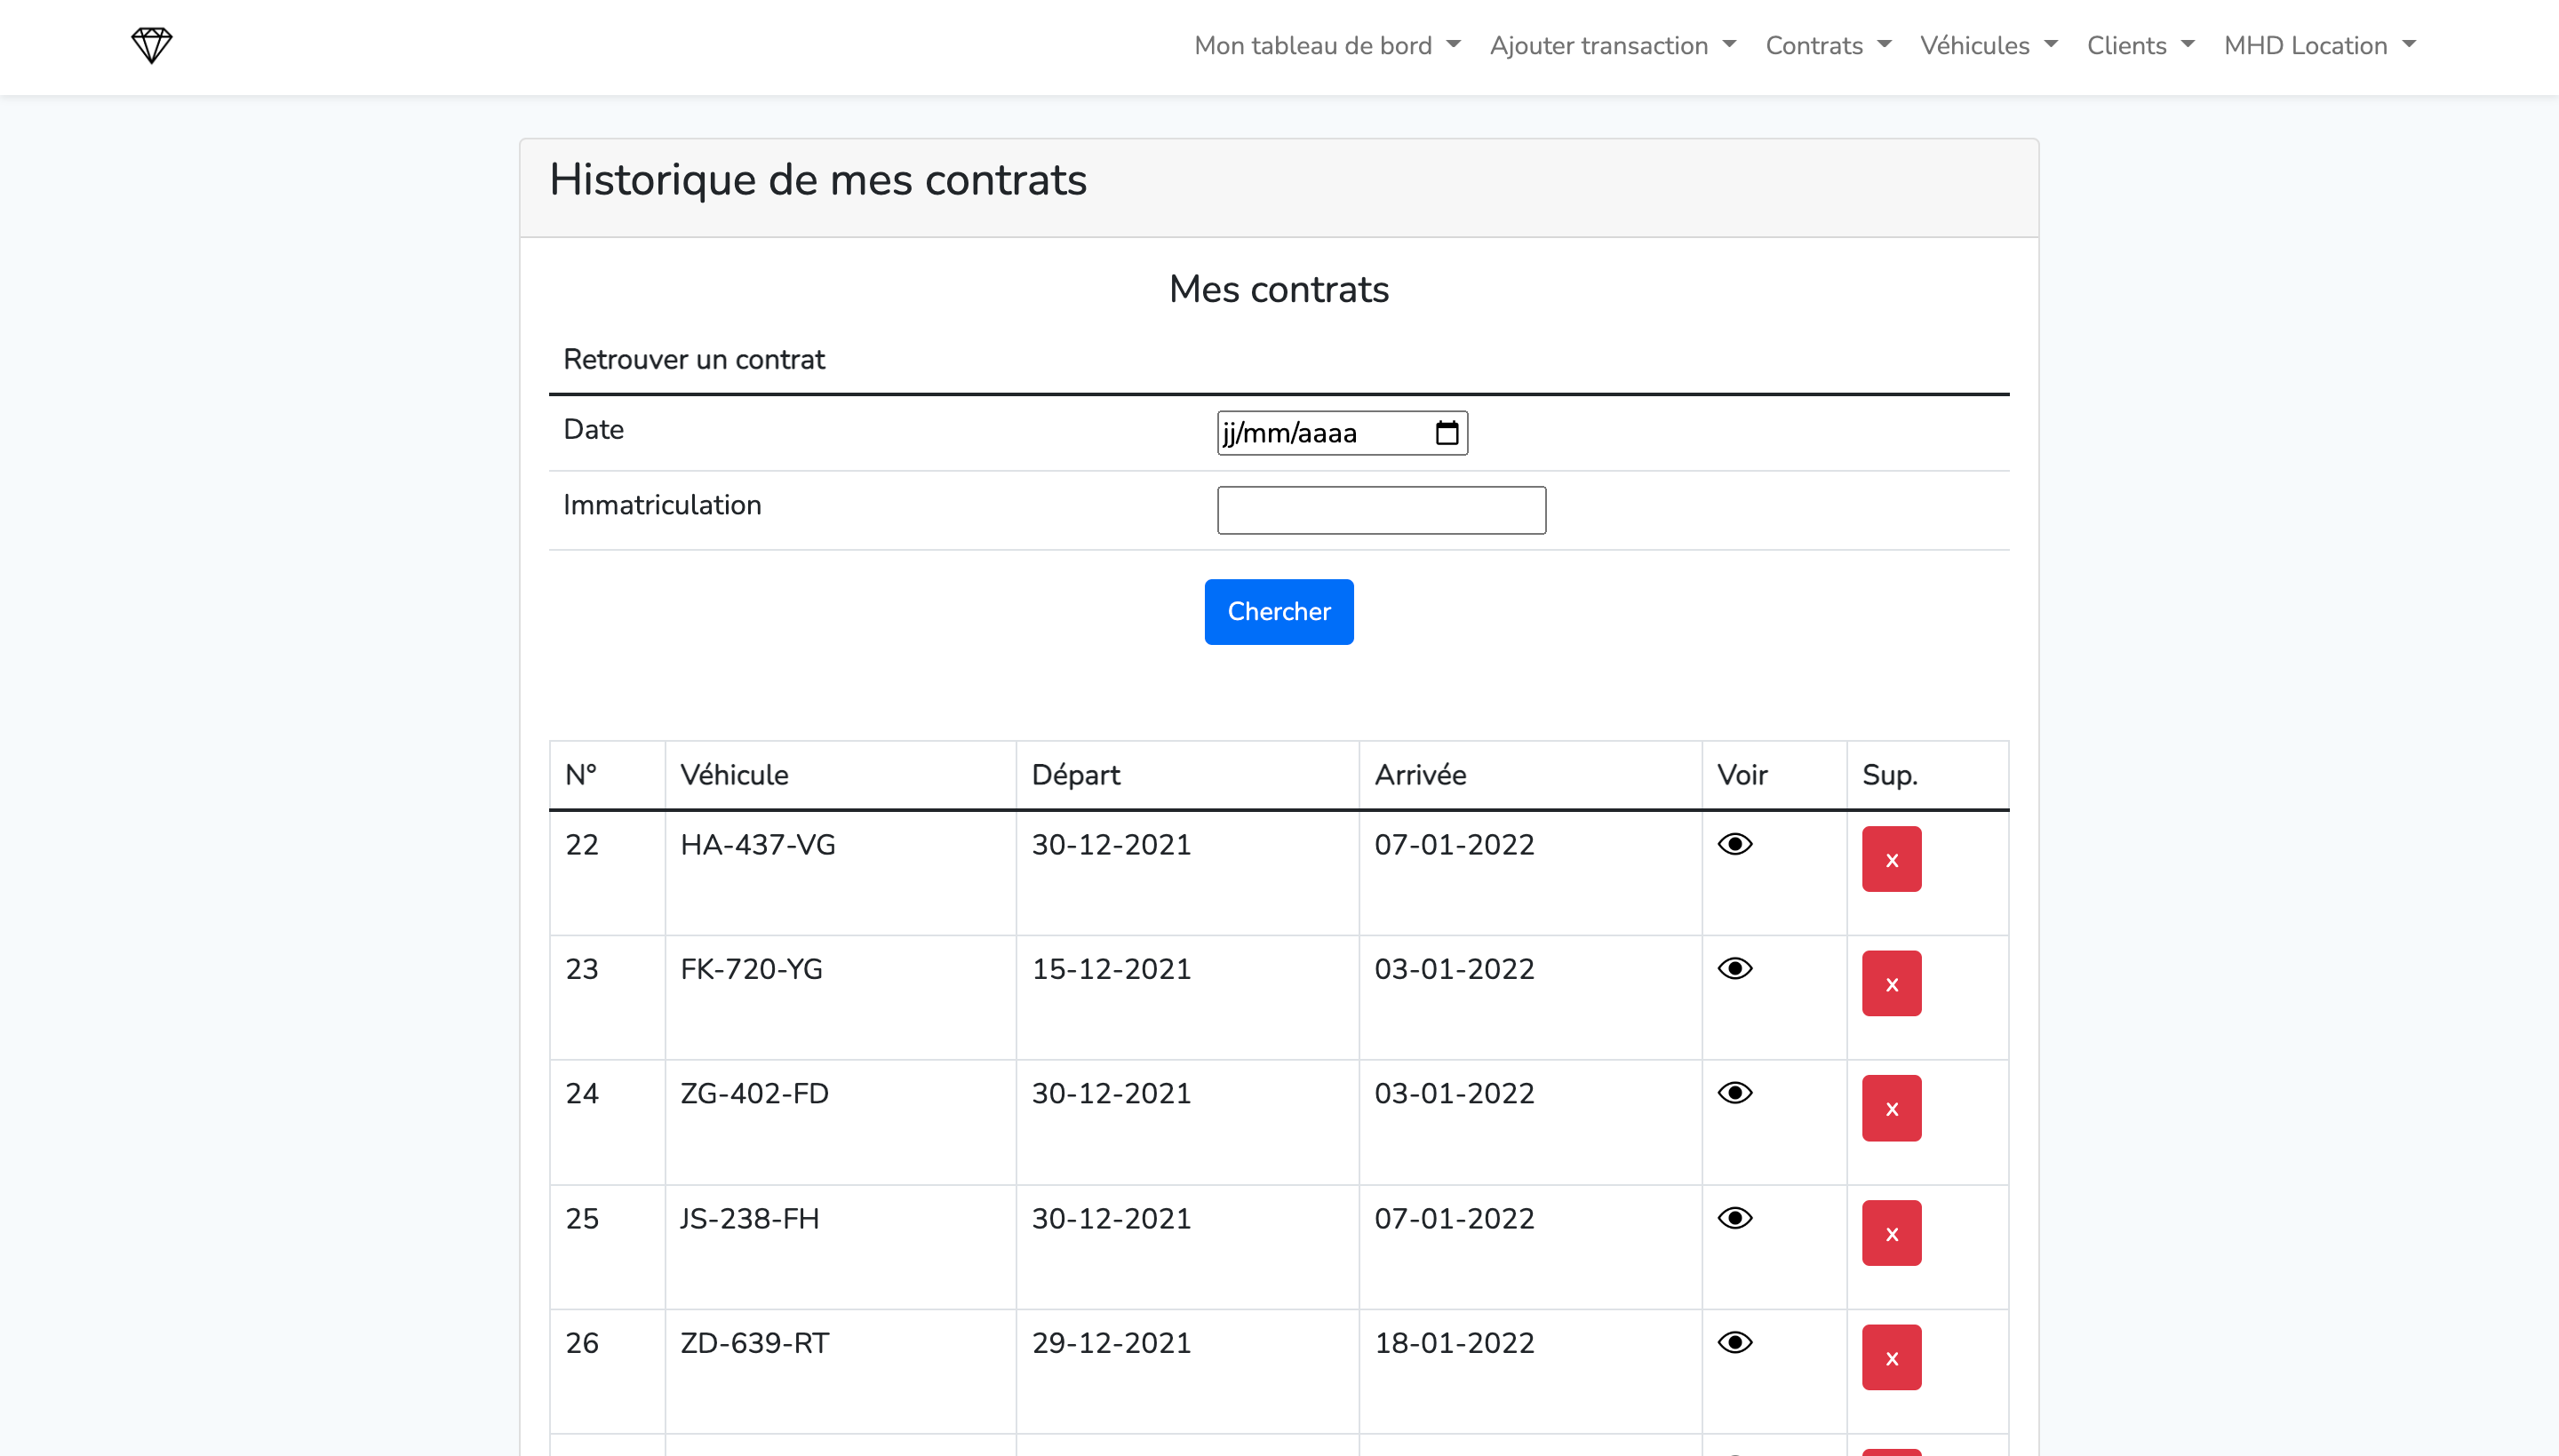Delete contract 25 with red X button
The width and height of the screenshot is (2559, 1456).
(1891, 1233)
